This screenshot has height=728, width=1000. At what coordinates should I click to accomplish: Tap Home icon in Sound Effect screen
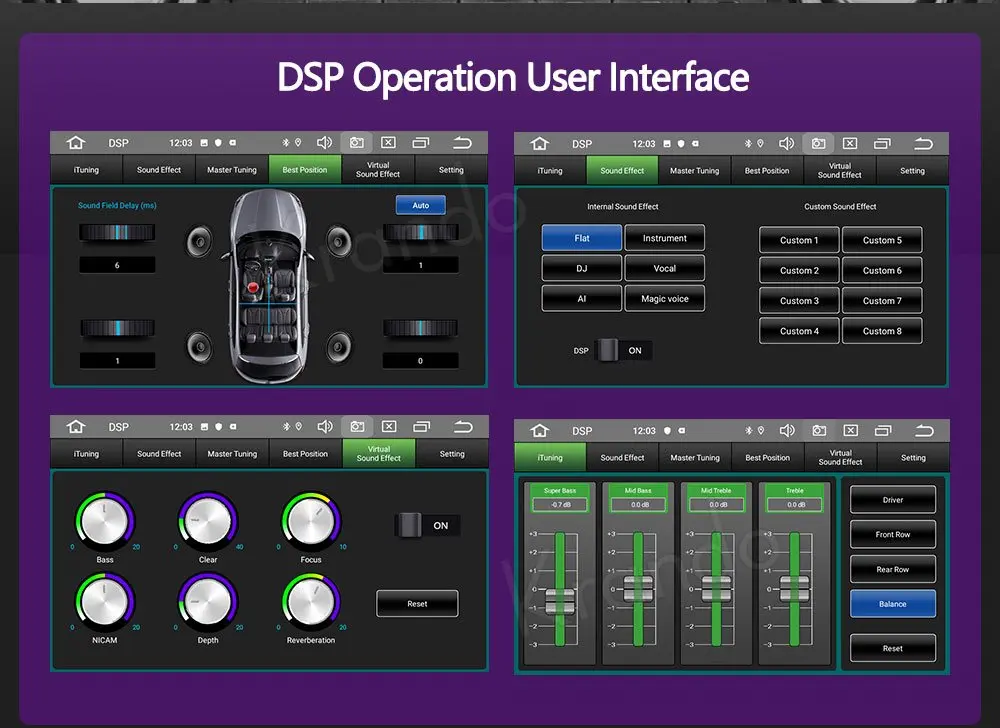coord(540,143)
